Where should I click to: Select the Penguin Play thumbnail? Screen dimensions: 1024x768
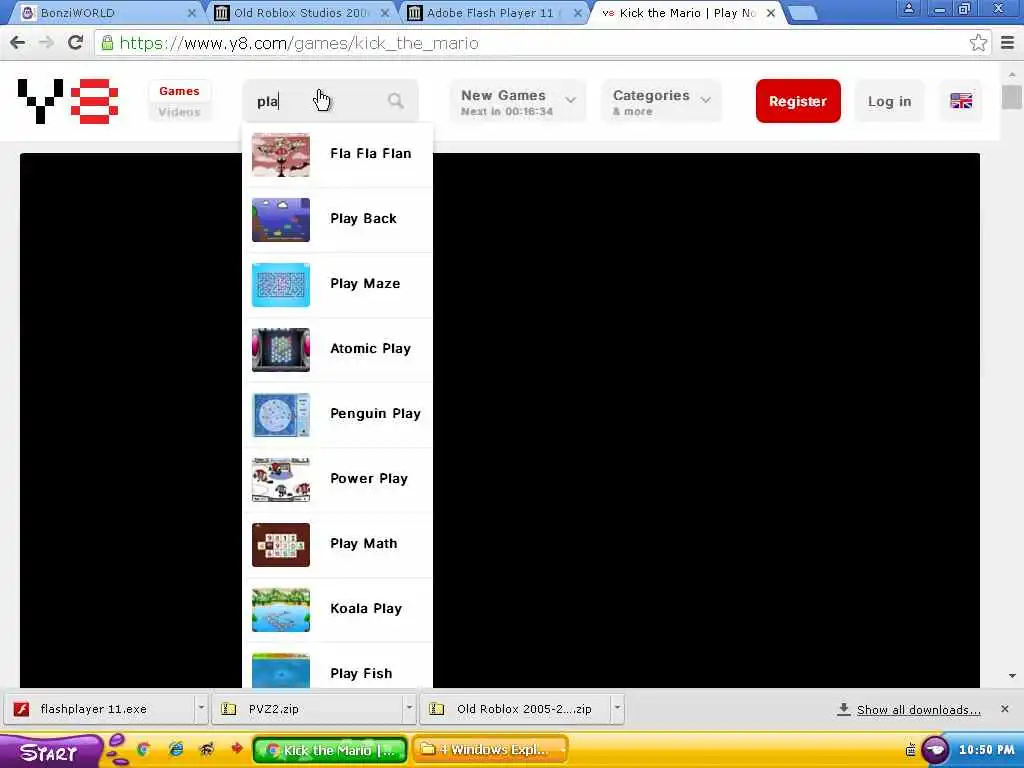tap(281, 415)
